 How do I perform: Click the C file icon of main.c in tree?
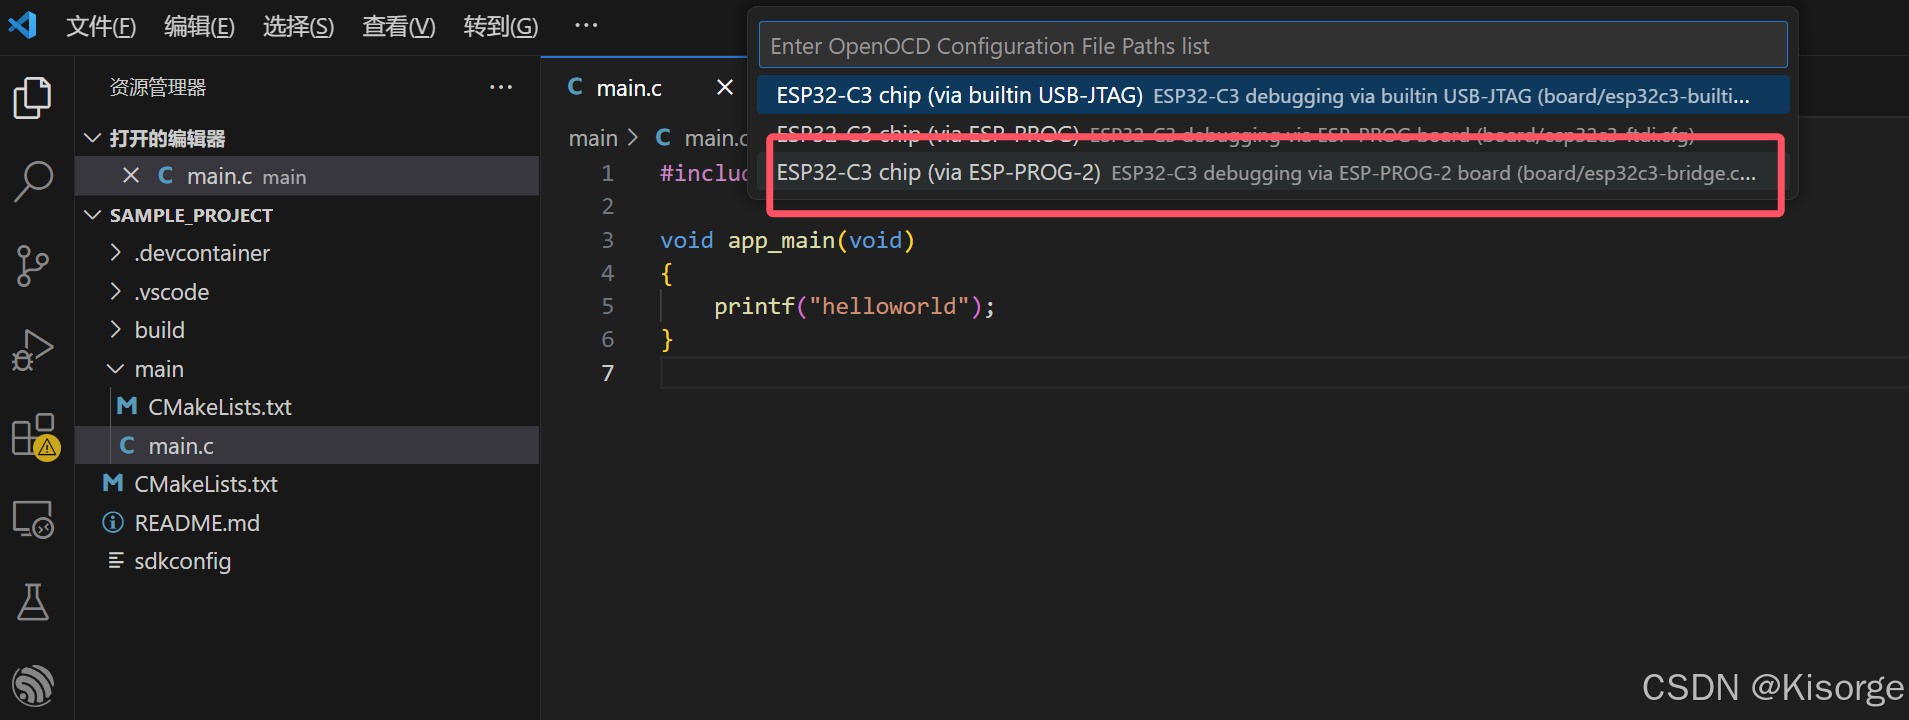click(x=127, y=445)
